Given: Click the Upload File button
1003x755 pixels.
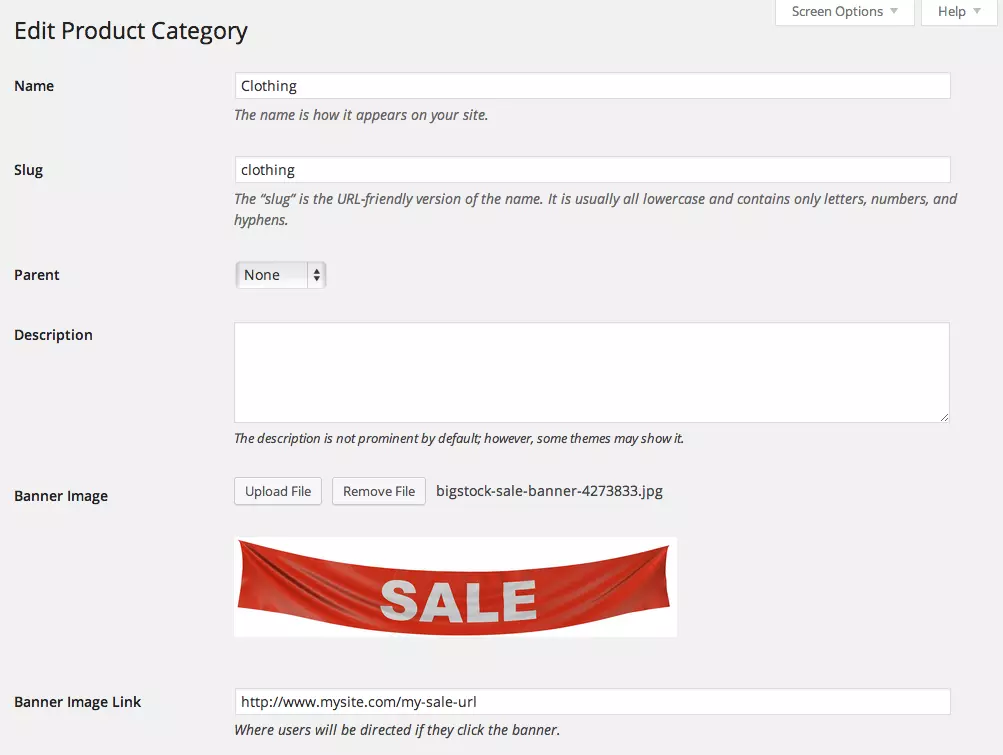Looking at the screenshot, I should pyautogui.click(x=278, y=491).
